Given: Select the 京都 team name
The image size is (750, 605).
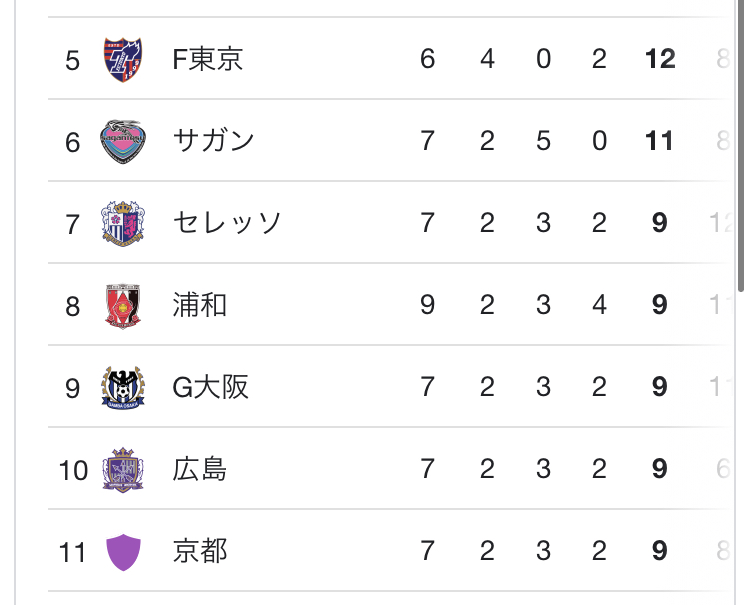Looking at the screenshot, I should (200, 551).
